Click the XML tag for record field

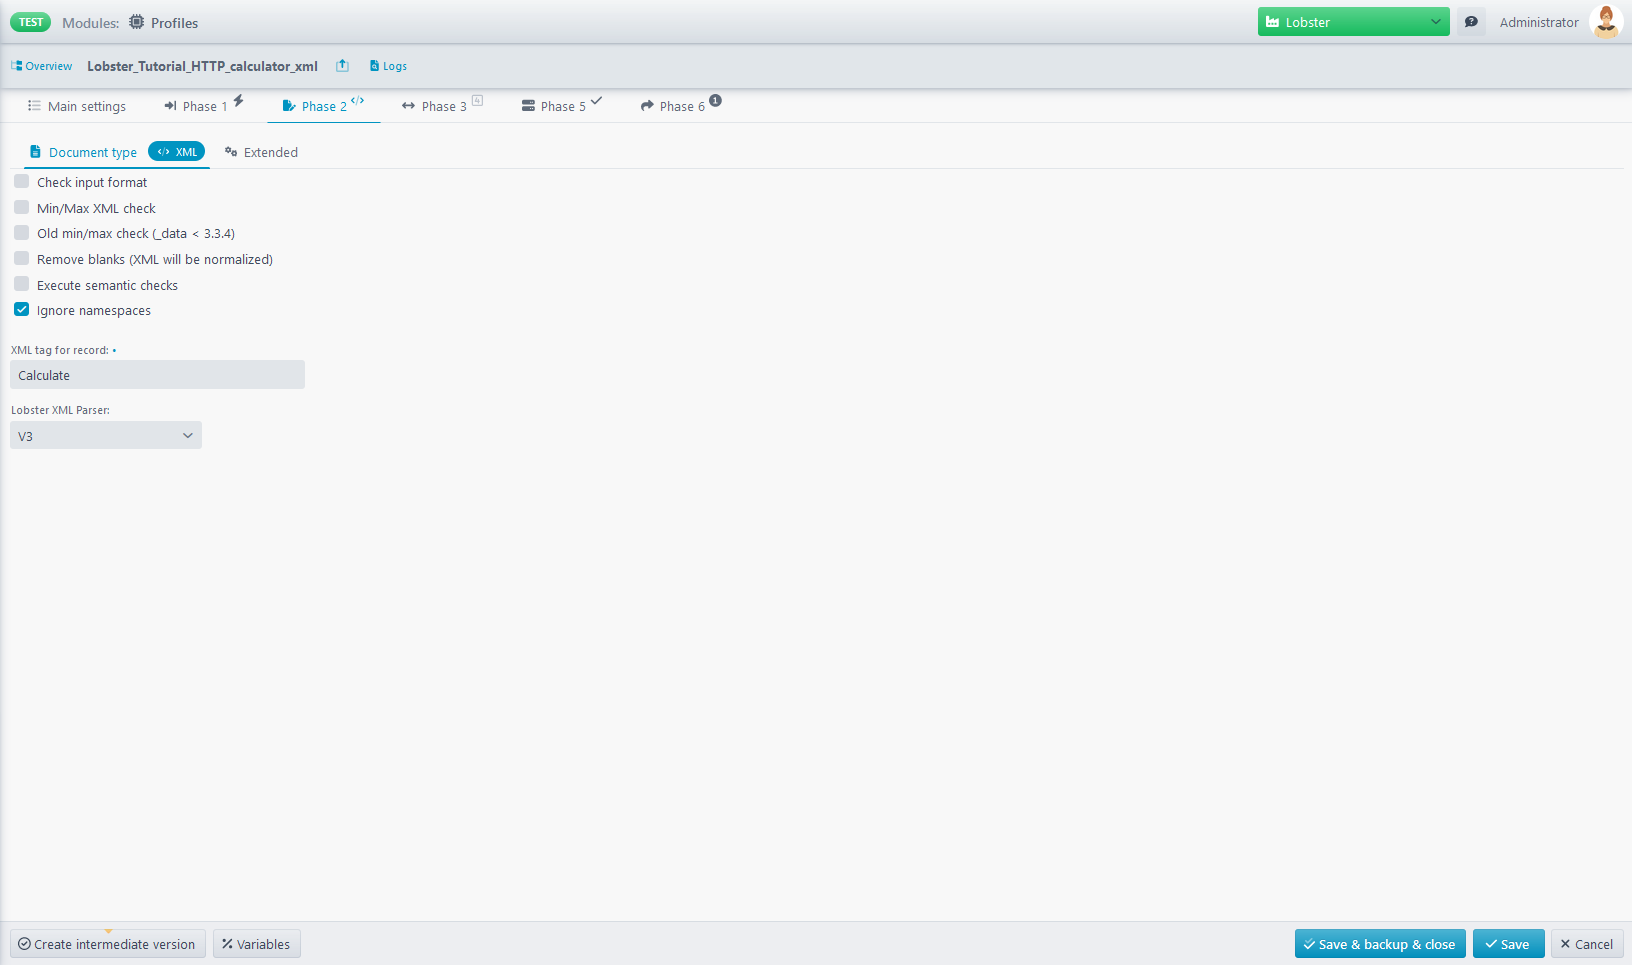pyautogui.click(x=157, y=375)
